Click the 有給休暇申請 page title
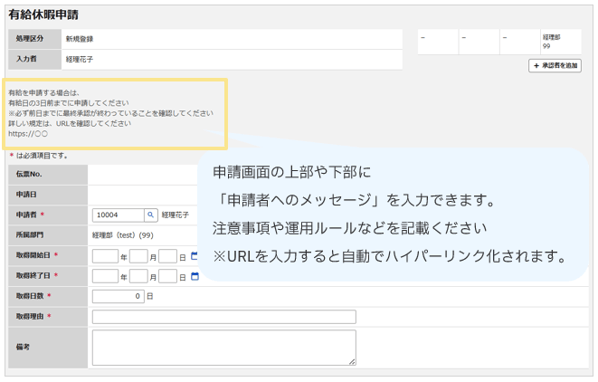The height and width of the screenshot is (382, 598). click(43, 15)
